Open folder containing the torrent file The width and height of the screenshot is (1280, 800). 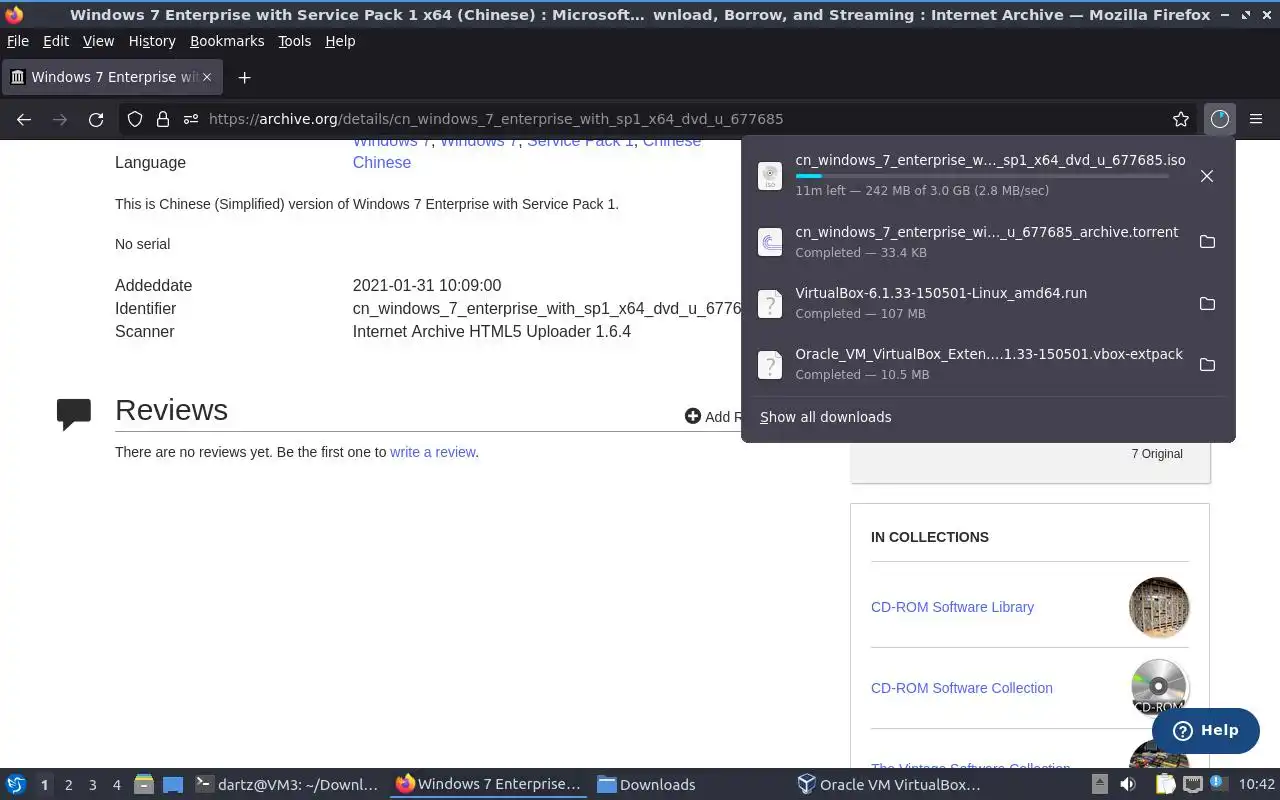point(1207,242)
